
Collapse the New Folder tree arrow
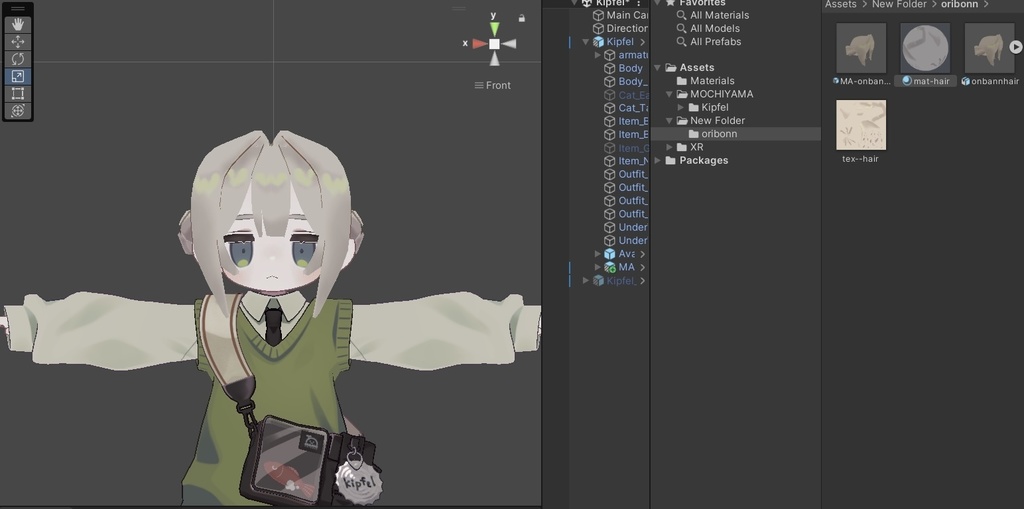pyautogui.click(x=669, y=120)
